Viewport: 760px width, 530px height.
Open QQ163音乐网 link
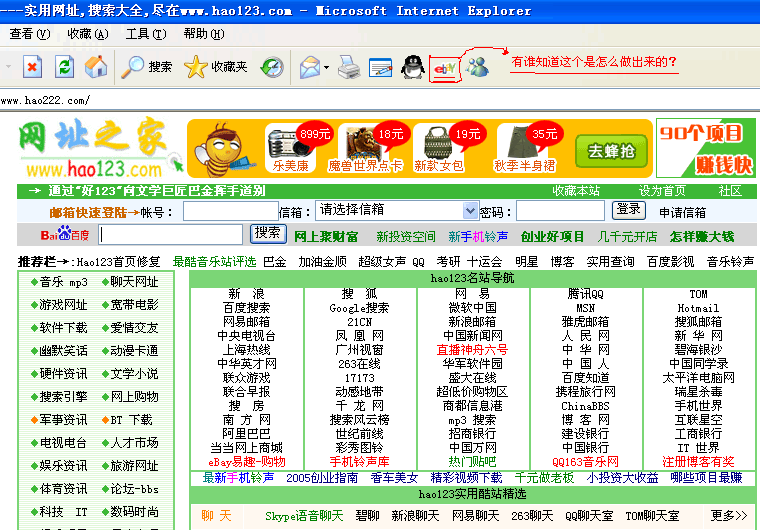[x=586, y=462]
